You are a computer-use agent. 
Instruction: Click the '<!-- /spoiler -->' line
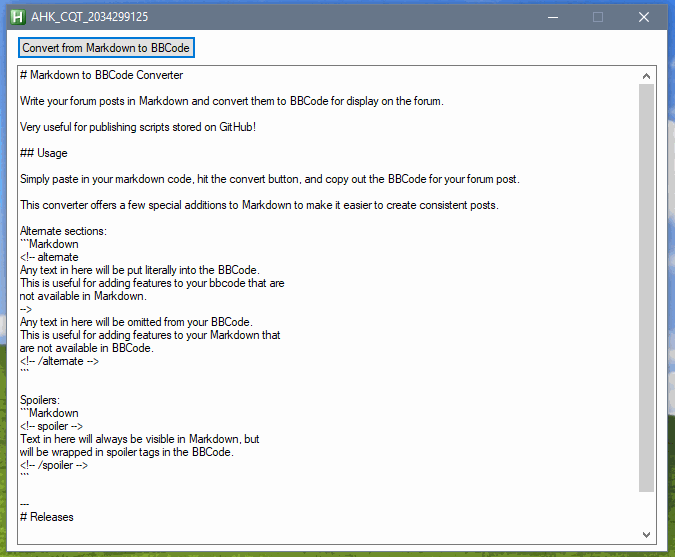point(54,465)
